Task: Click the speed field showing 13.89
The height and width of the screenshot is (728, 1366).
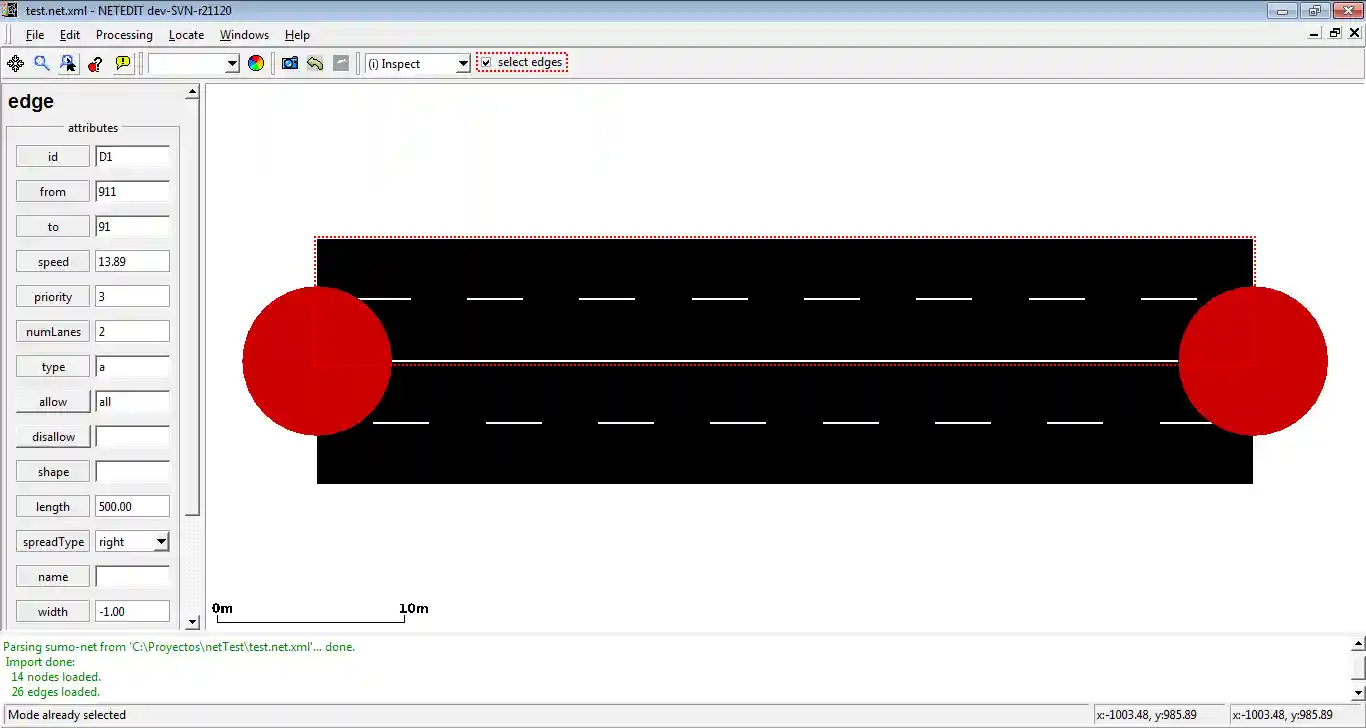Action: (132, 261)
